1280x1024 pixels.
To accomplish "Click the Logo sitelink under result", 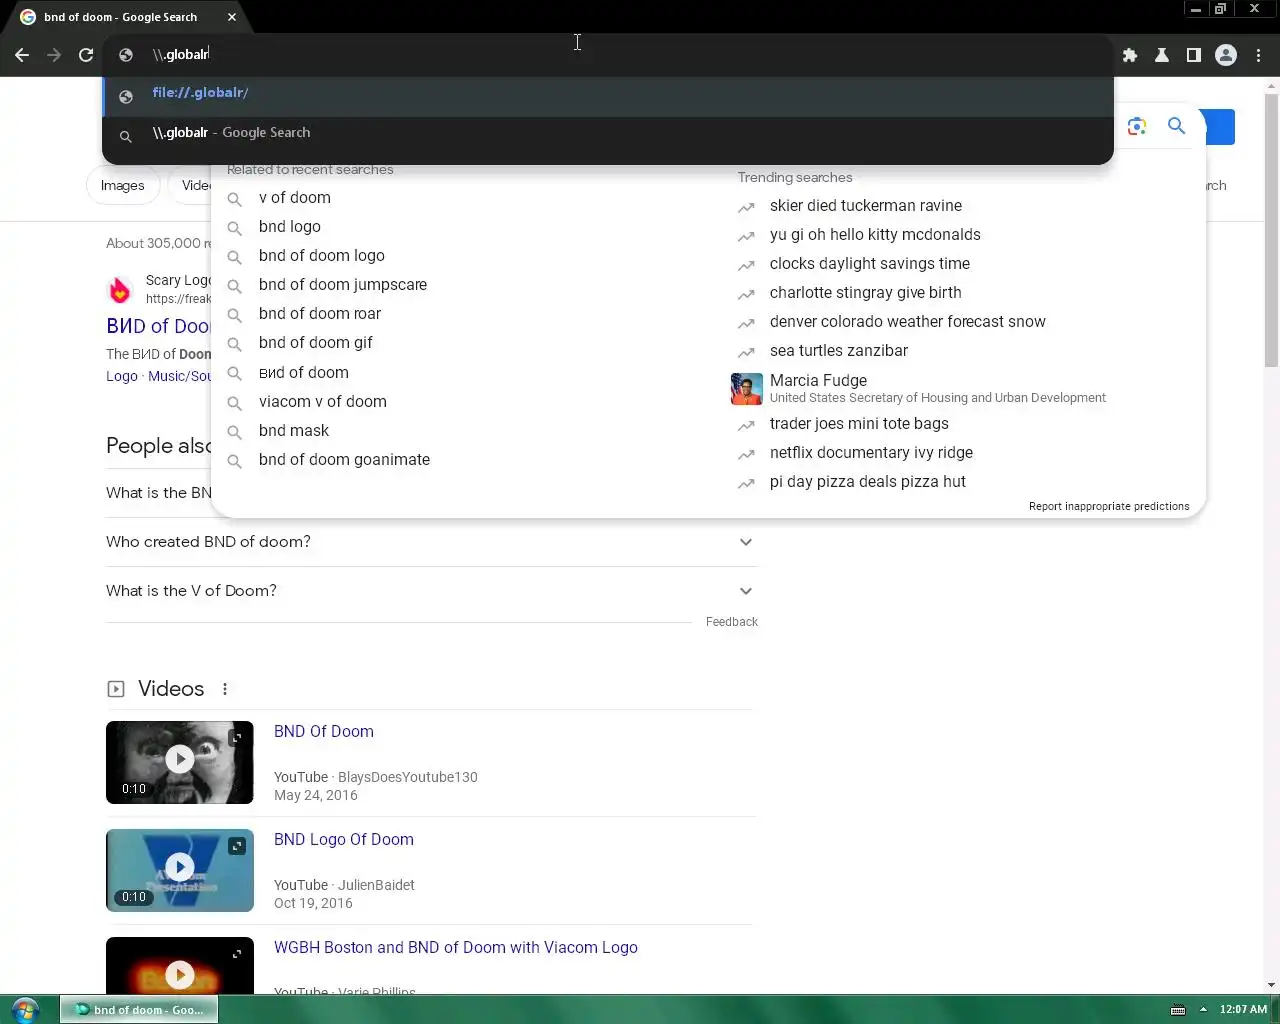I will coord(122,377).
